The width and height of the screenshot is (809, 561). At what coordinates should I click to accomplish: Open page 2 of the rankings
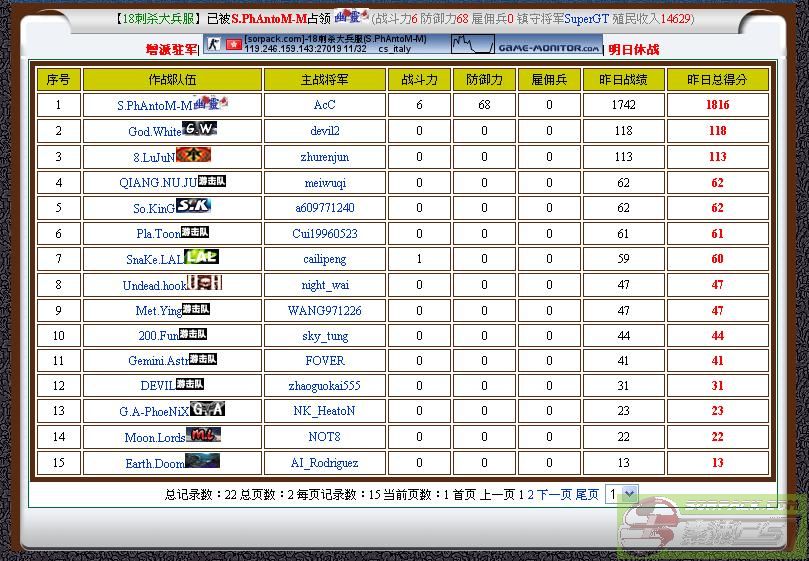(x=531, y=495)
